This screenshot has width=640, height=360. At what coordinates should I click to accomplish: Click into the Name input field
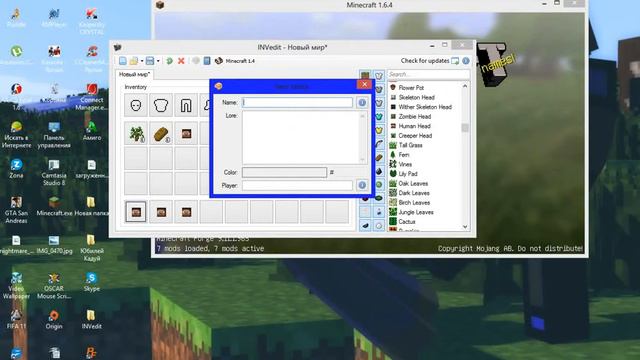pyautogui.click(x=297, y=102)
